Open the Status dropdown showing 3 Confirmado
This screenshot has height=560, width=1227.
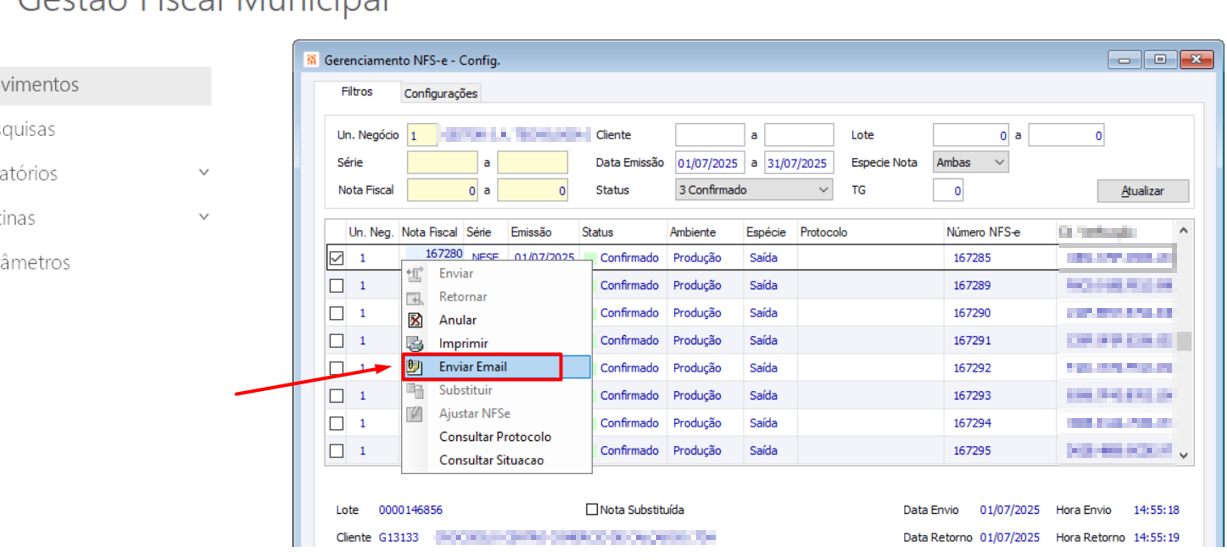click(754, 189)
